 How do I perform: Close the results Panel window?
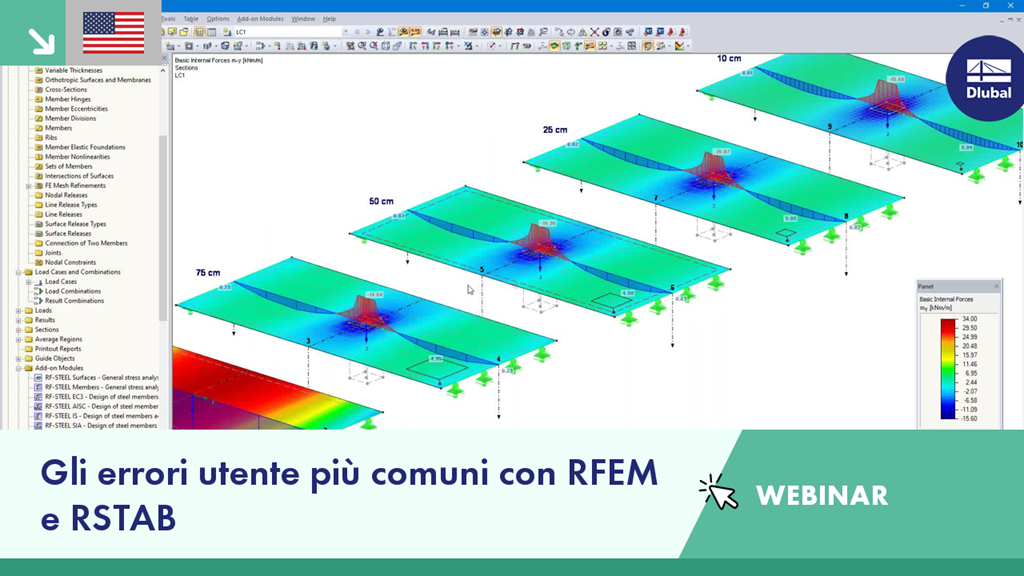(x=997, y=286)
